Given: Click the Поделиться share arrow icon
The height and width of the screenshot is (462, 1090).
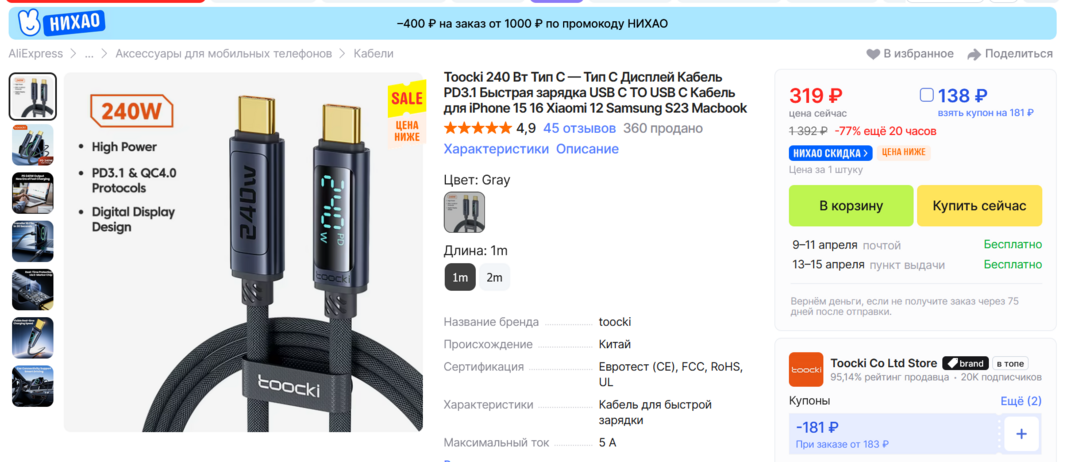Looking at the screenshot, I should [974, 54].
